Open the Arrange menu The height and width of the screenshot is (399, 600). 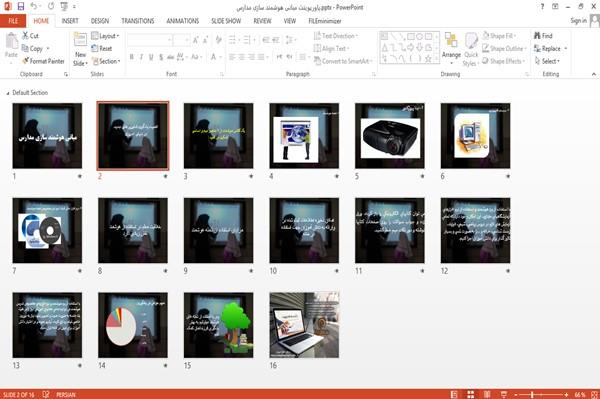[451, 49]
